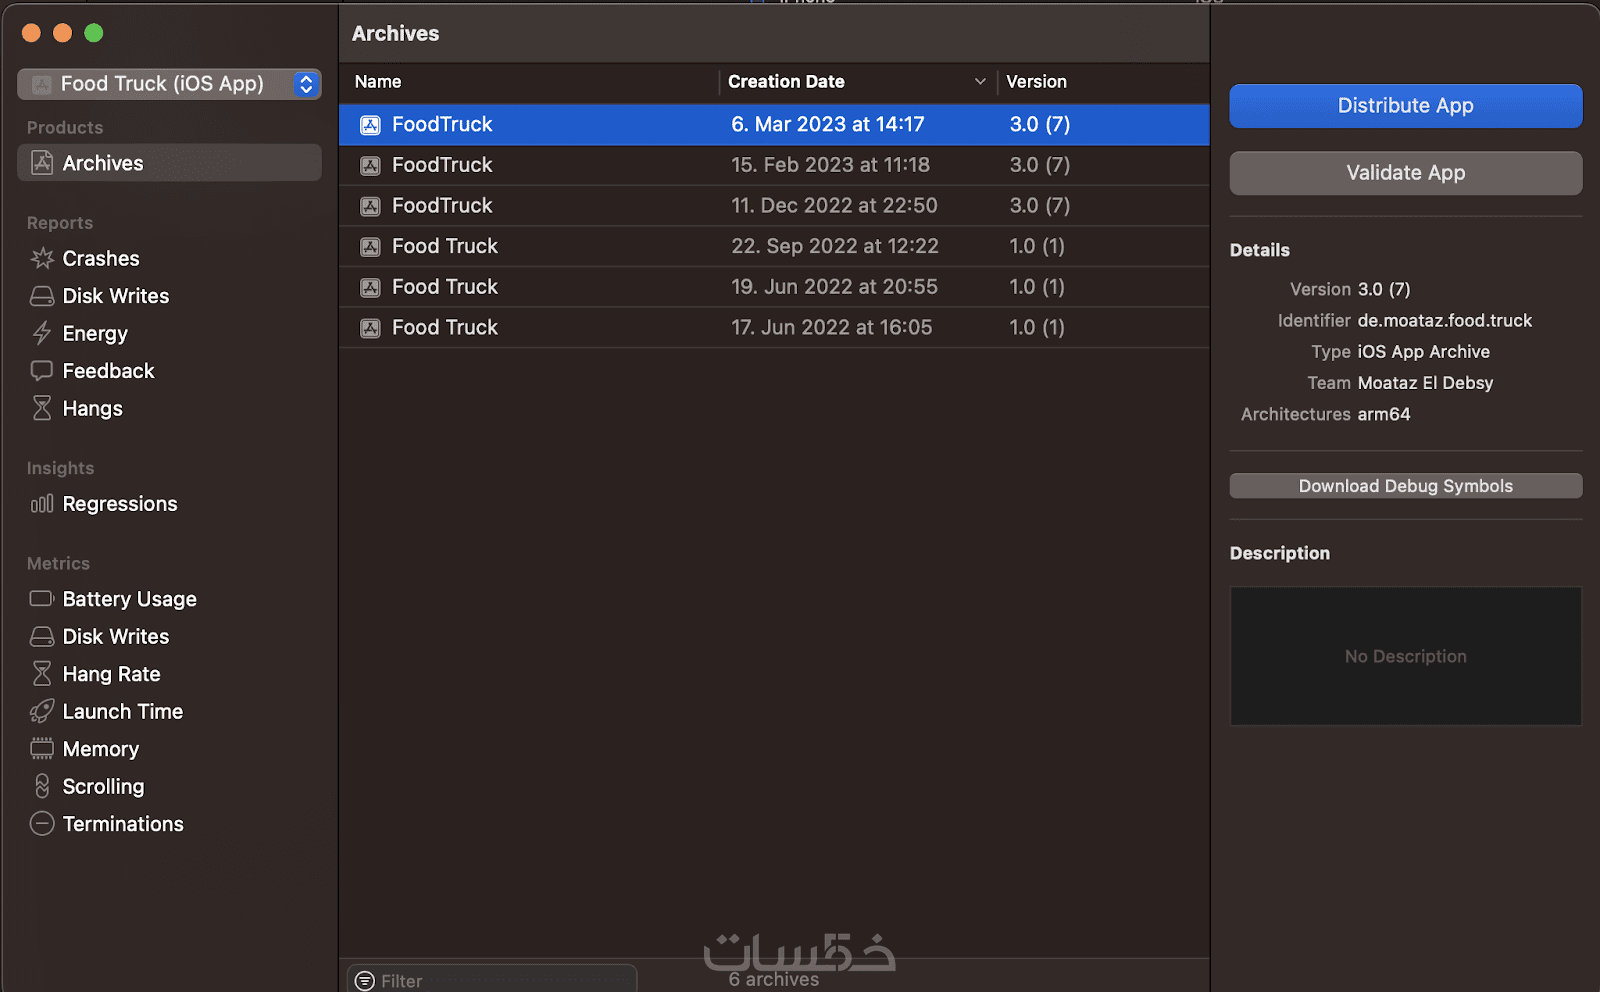Open Scrolling metrics
Screen dimensions: 1600x992
click(104, 786)
